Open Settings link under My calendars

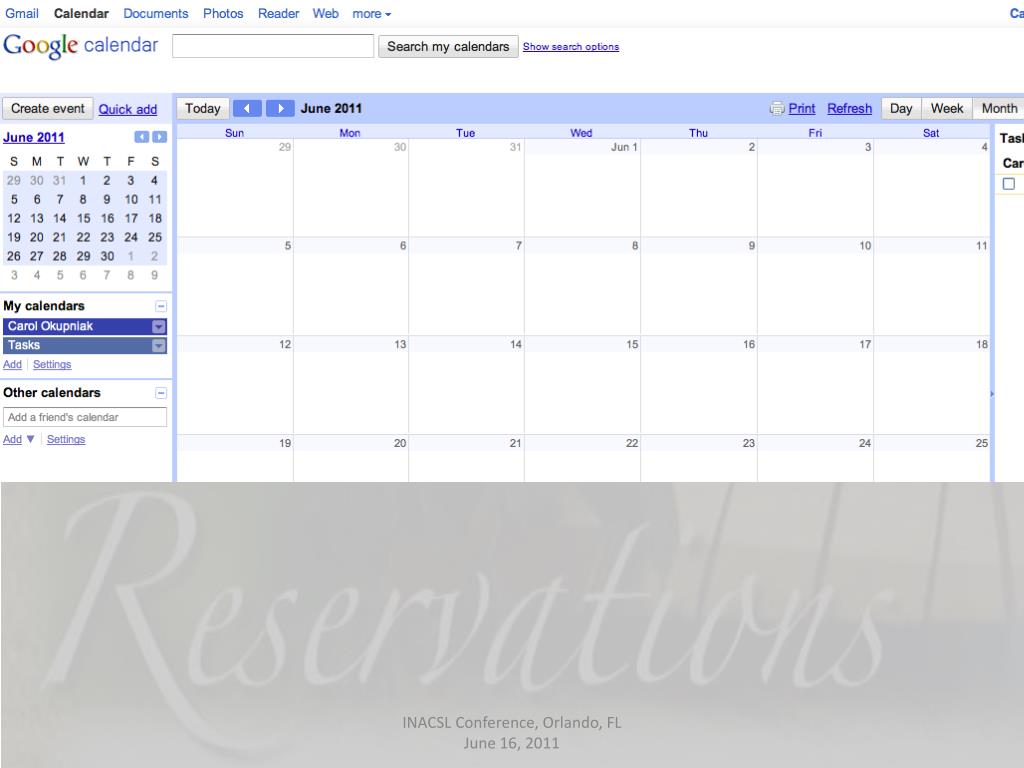[52, 364]
